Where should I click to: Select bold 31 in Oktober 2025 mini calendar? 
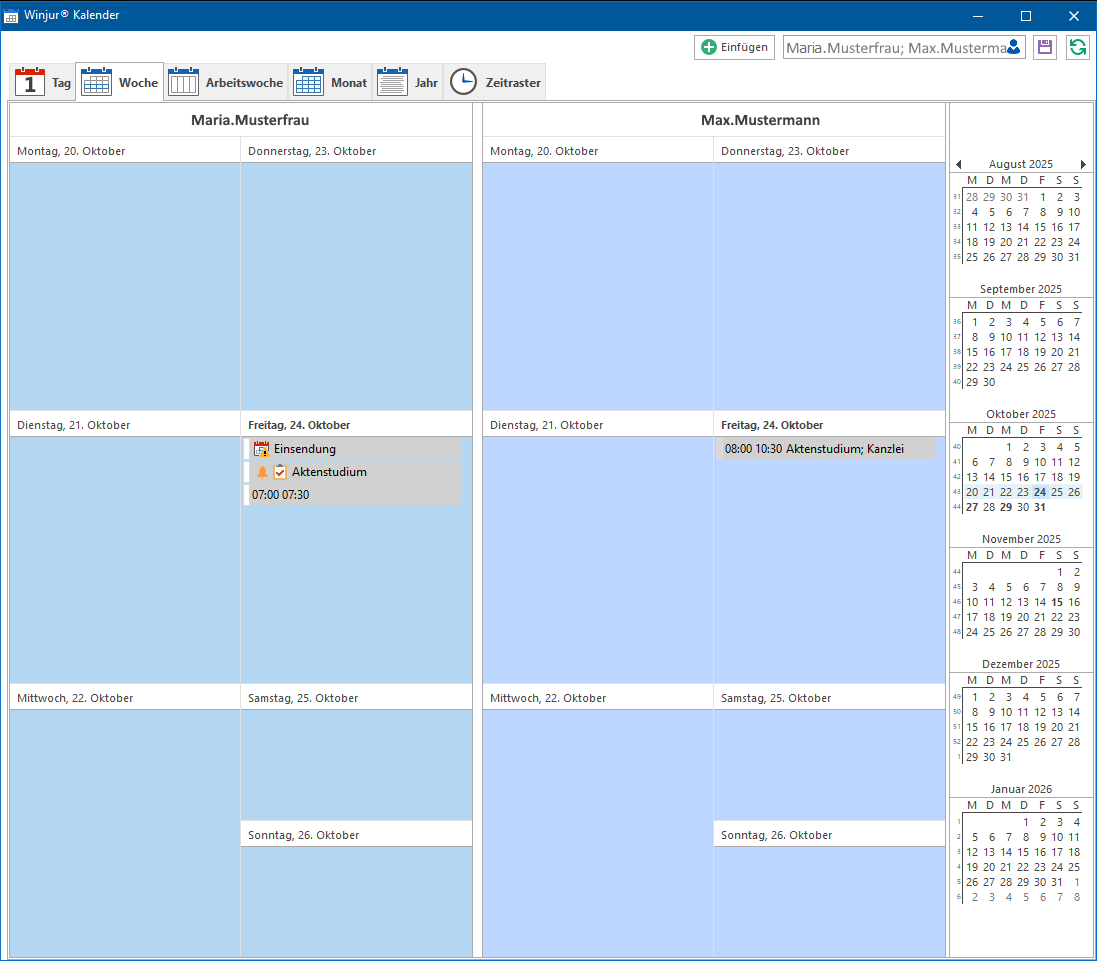[x=1040, y=507]
